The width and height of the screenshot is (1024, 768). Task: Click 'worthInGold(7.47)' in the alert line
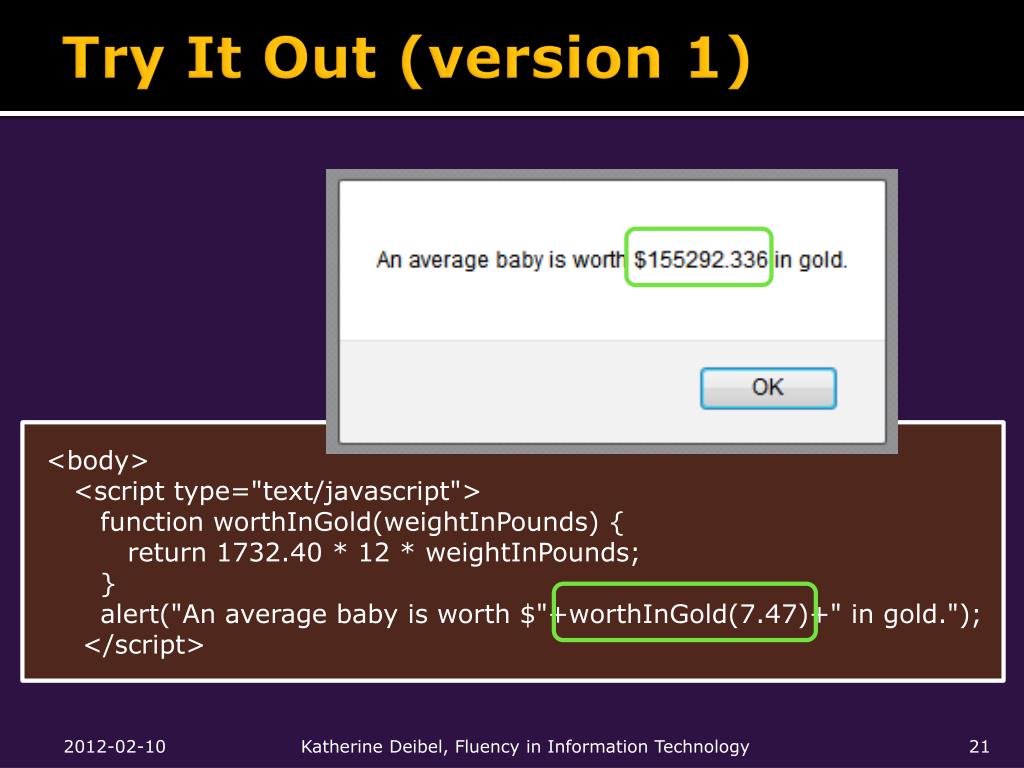[x=689, y=614]
